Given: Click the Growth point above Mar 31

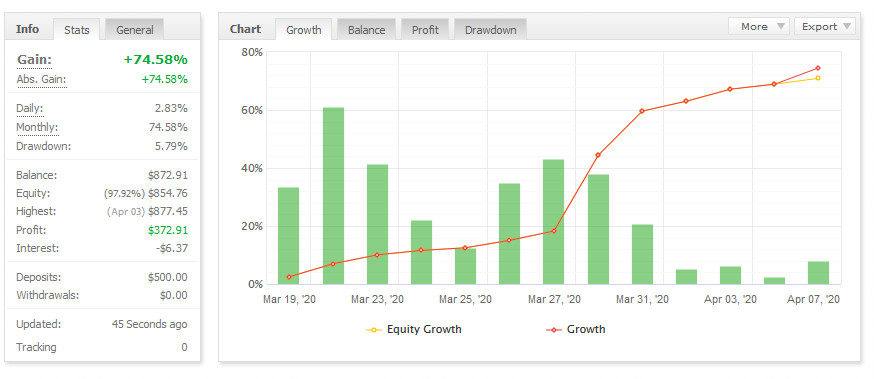Looking at the screenshot, I should pos(642,111).
